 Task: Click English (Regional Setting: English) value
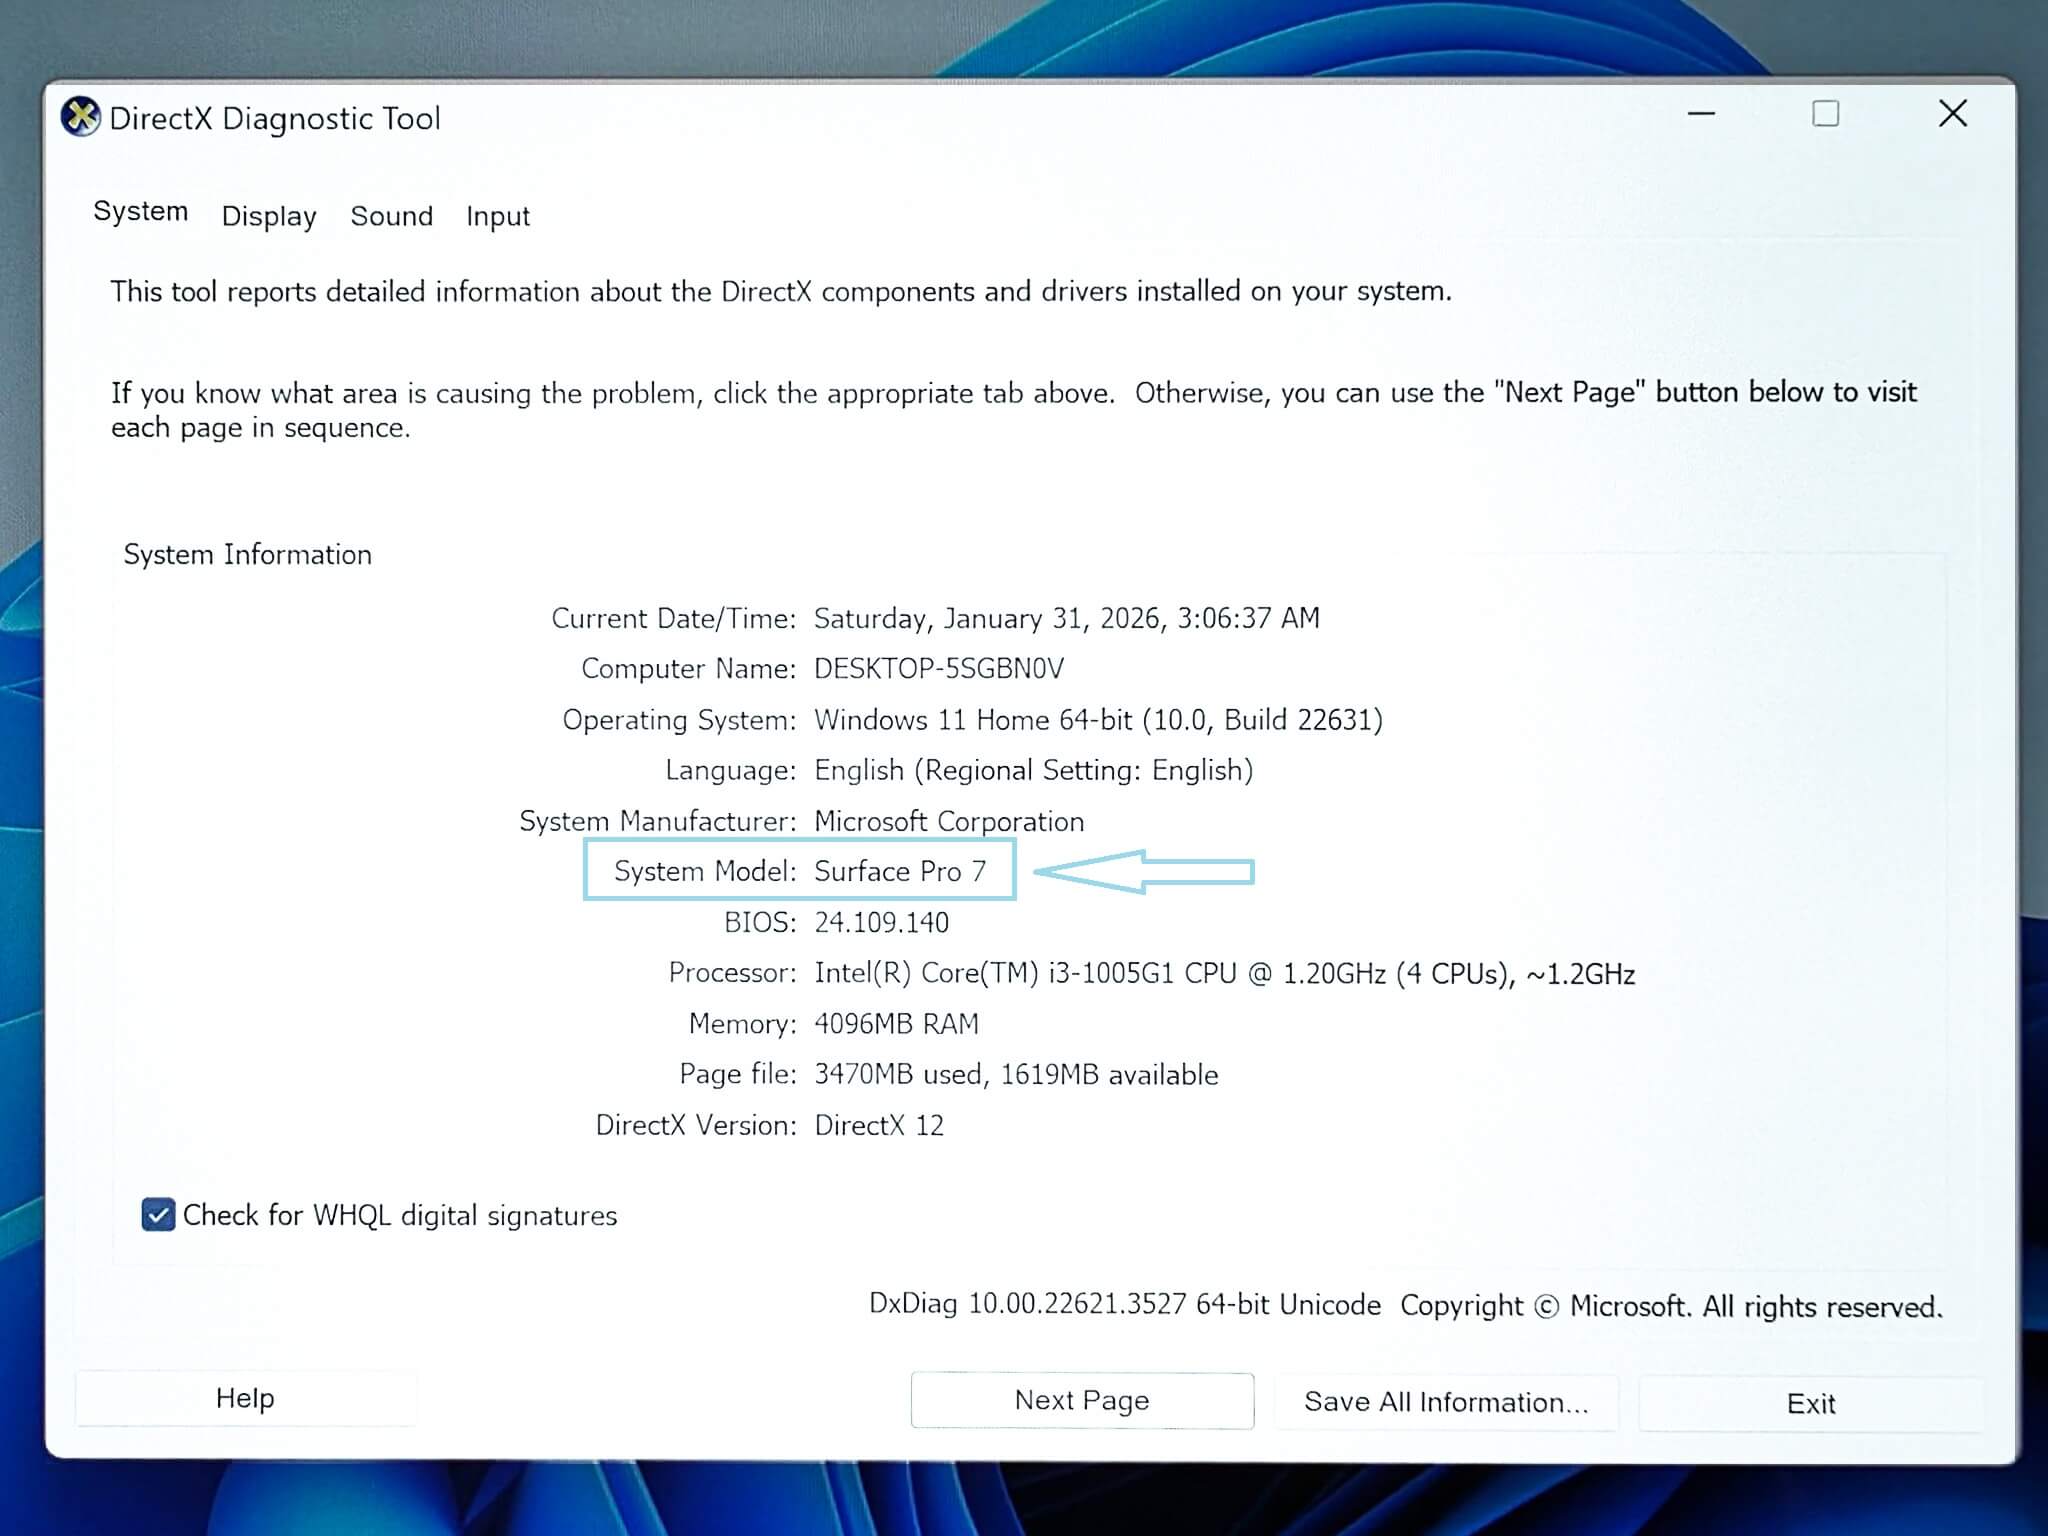[1033, 770]
